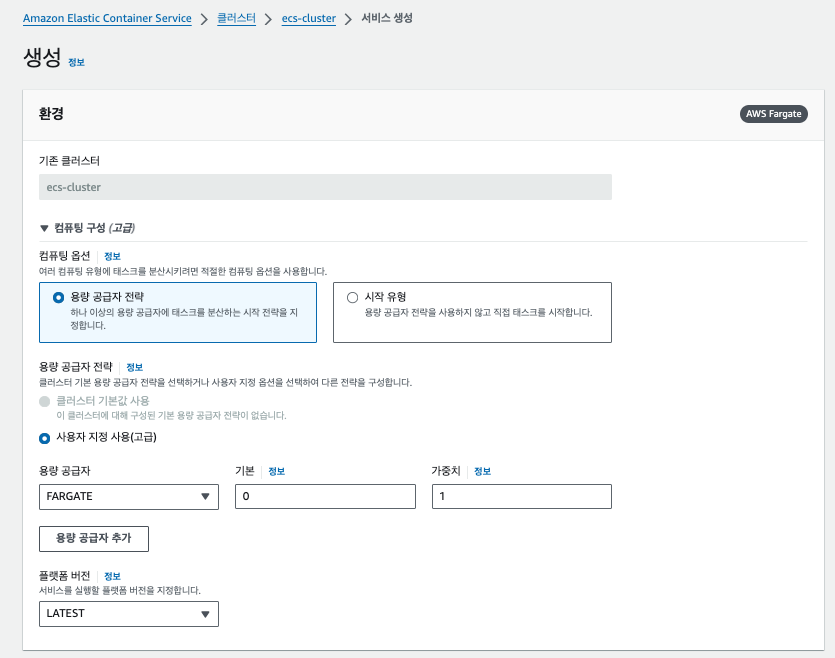Click the 용량 공급자 field label
The height and width of the screenshot is (658, 835).
pyautogui.click(x=65, y=471)
